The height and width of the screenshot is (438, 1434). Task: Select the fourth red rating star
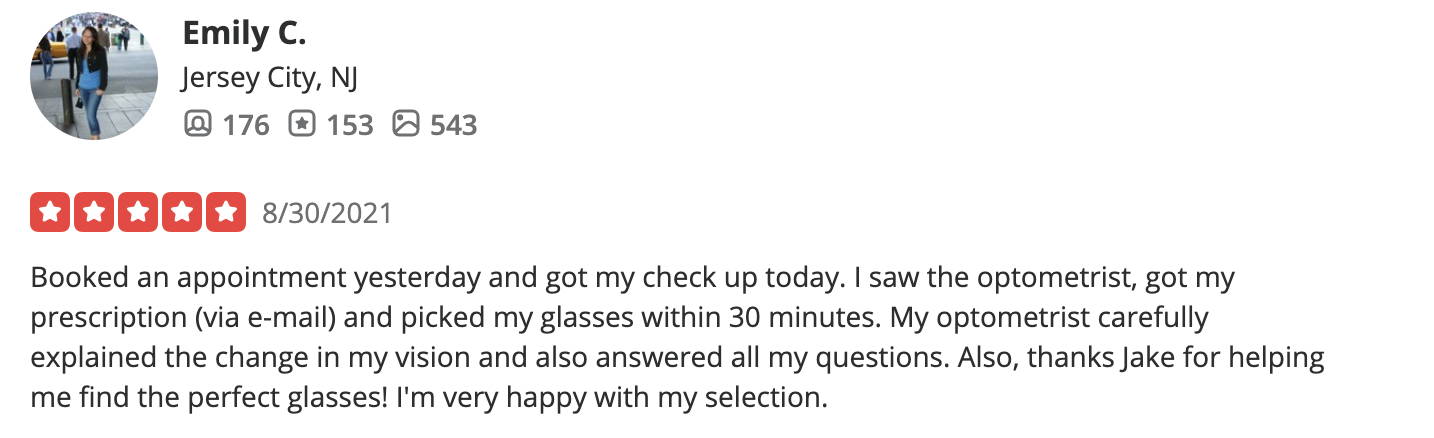[x=181, y=212]
